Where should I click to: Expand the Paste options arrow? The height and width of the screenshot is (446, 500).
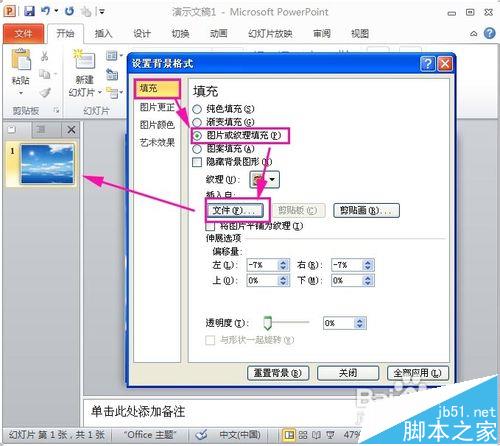pos(21,93)
